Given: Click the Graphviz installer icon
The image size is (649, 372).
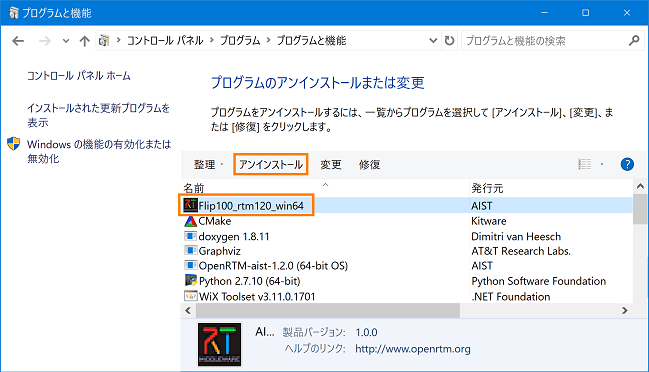Looking at the screenshot, I should pos(190,250).
